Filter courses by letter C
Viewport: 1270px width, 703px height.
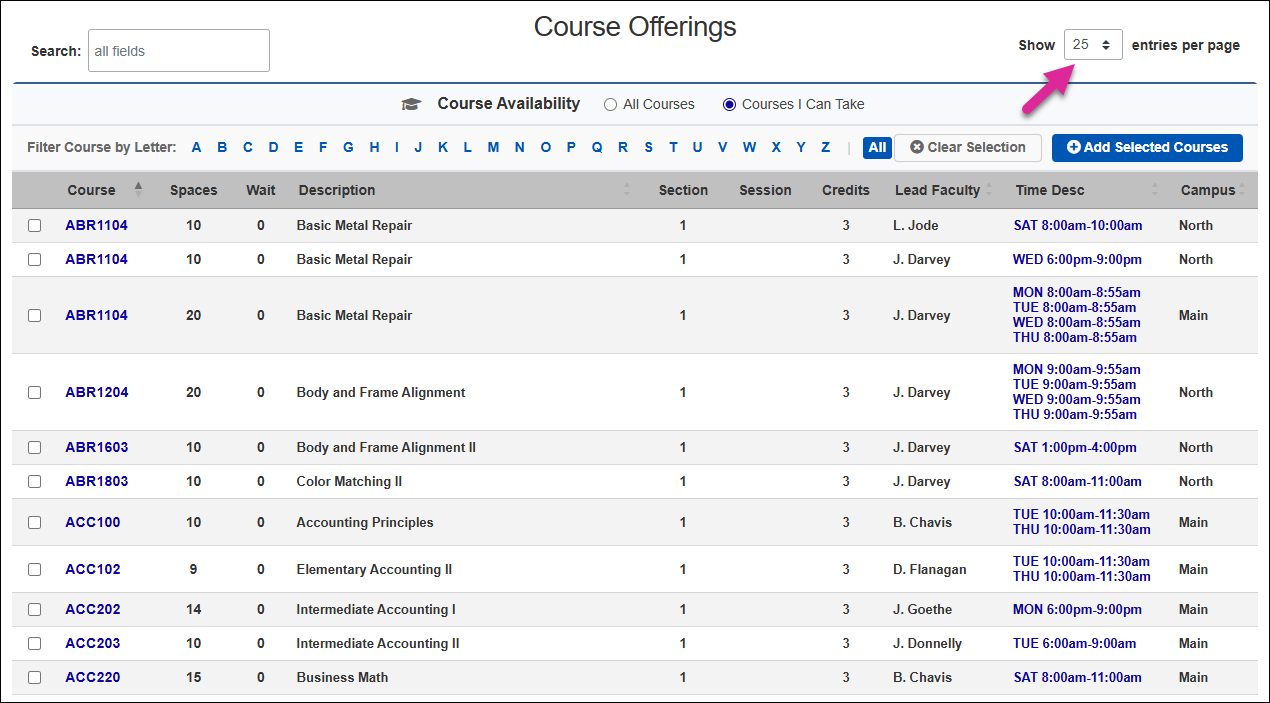[x=248, y=147]
